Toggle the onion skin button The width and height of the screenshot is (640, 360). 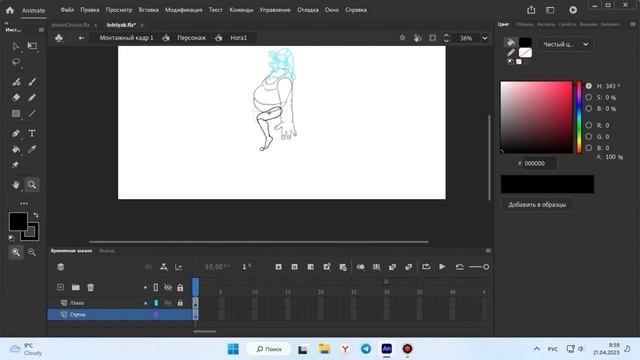point(360,267)
